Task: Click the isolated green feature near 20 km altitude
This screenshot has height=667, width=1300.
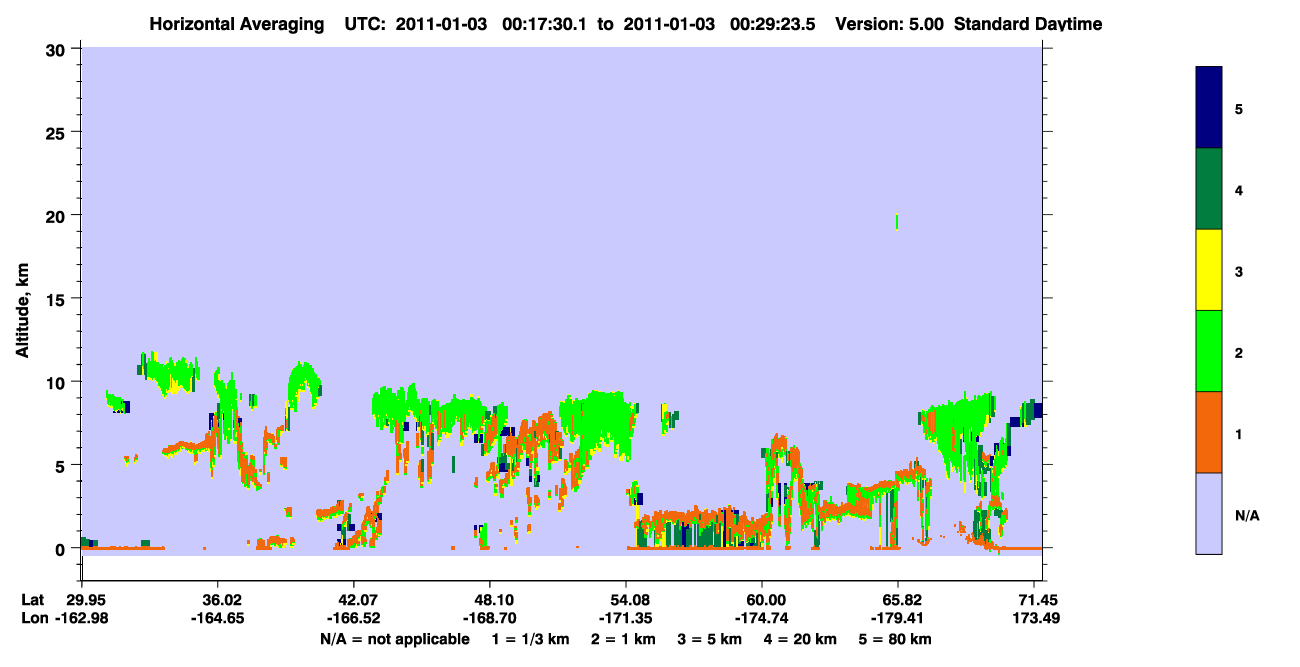Action: tap(897, 222)
